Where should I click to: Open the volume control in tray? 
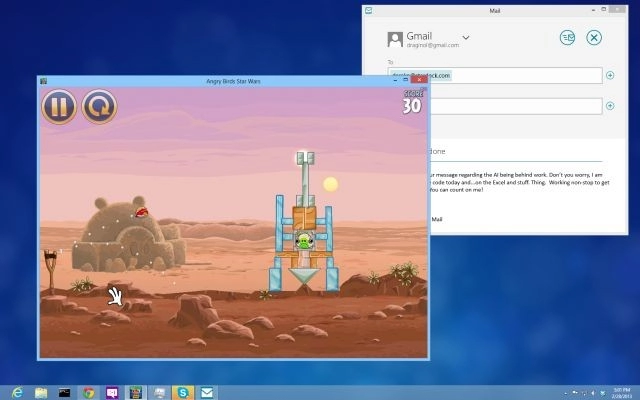pyautogui.click(x=593, y=393)
